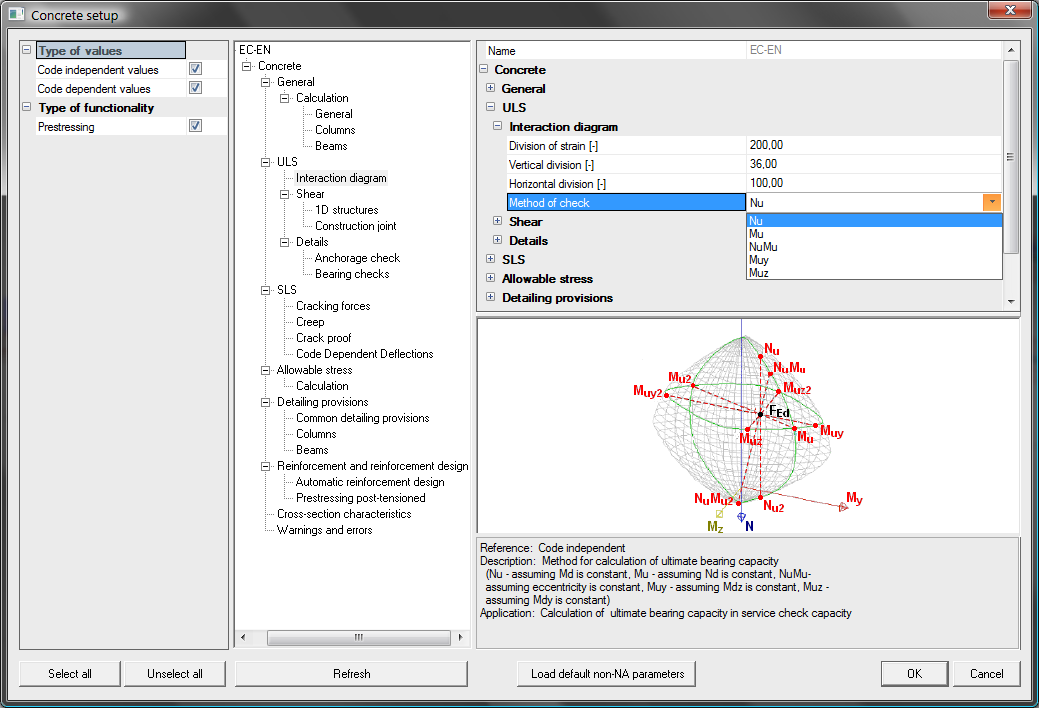Expand the Shear property group
Viewport: 1039px width, 708px height.
497,222
